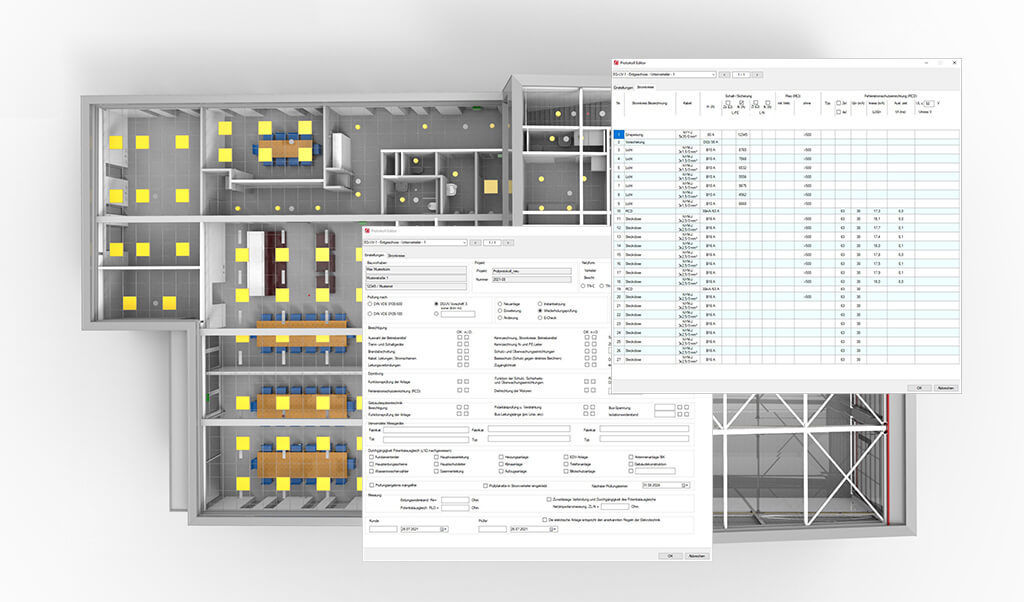Screen dimensions: 1024x602
Task: Switch to the Stromkreise tab
Action: point(399,256)
